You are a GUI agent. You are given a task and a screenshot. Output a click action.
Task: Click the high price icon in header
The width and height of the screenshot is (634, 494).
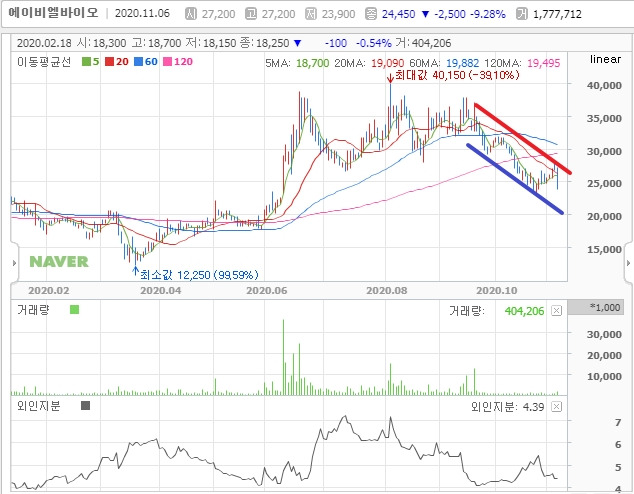[x=251, y=14]
